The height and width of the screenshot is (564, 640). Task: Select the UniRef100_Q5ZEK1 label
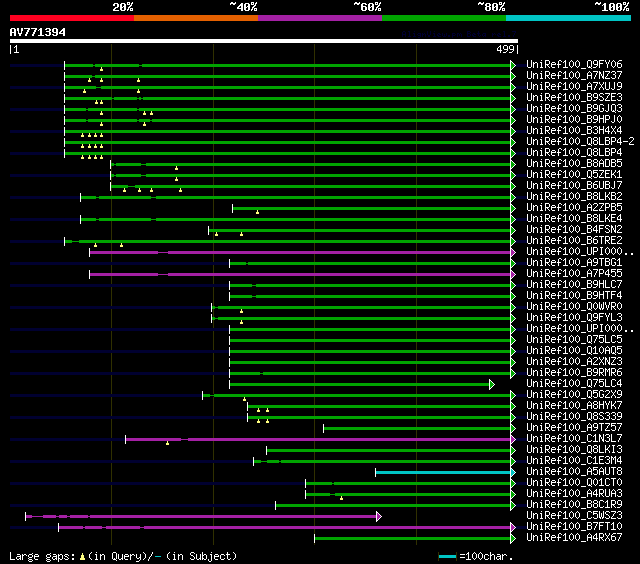574,174
